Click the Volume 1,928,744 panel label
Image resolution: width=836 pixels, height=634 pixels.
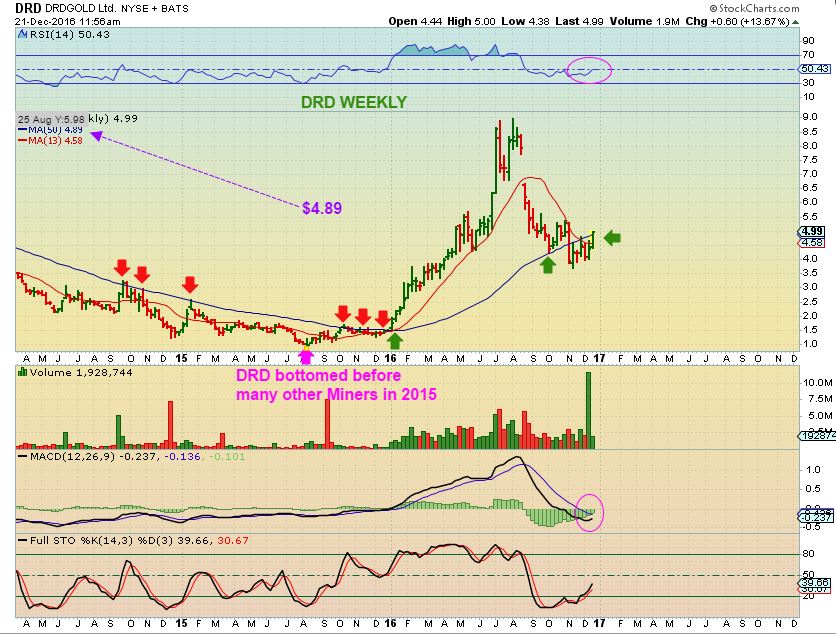(81, 372)
